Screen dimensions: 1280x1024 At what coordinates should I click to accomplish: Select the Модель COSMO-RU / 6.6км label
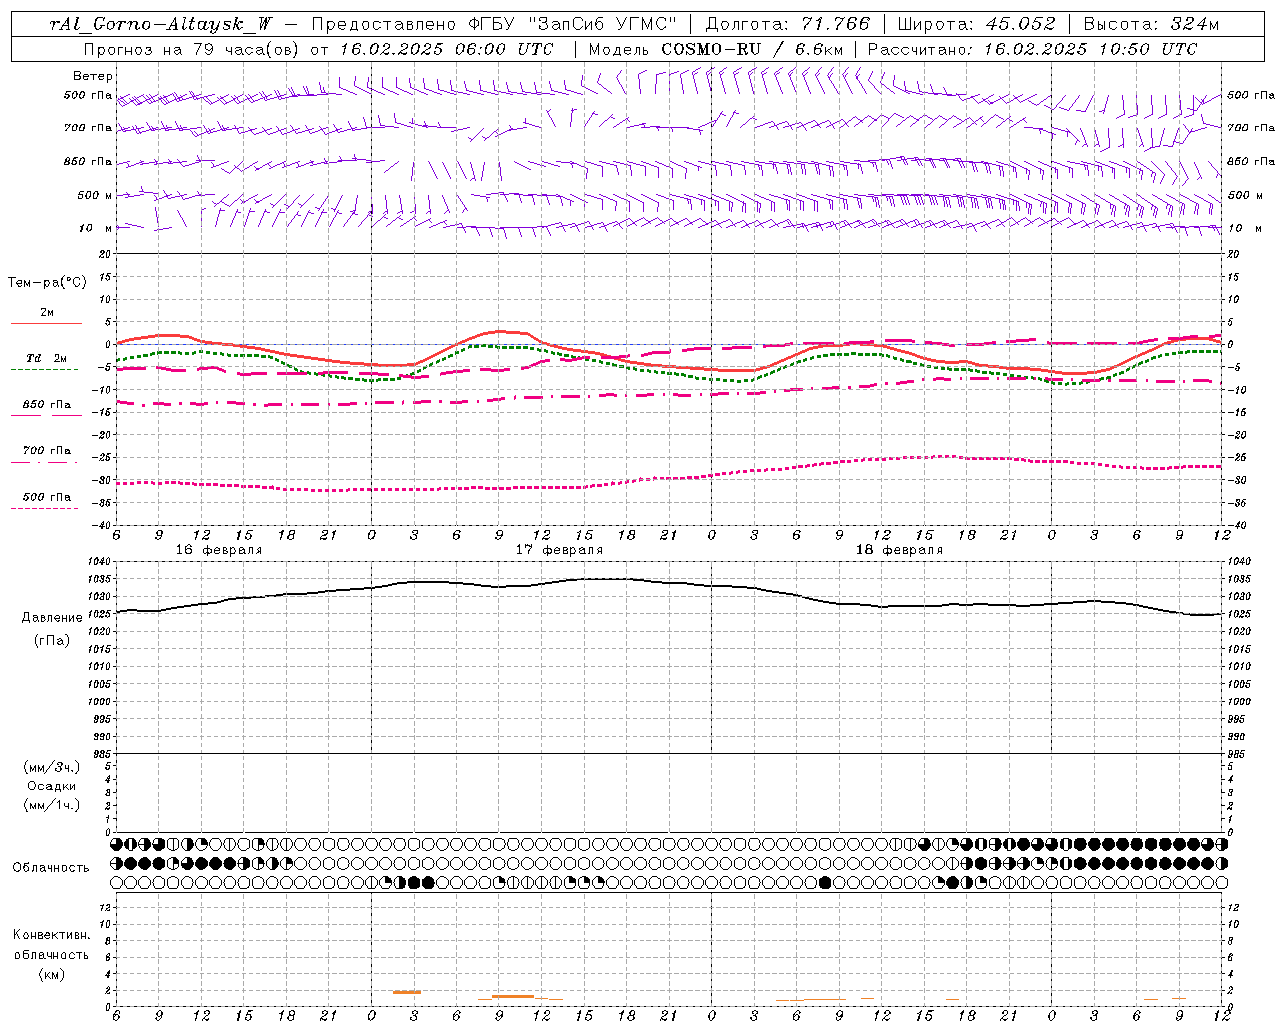coord(716,49)
